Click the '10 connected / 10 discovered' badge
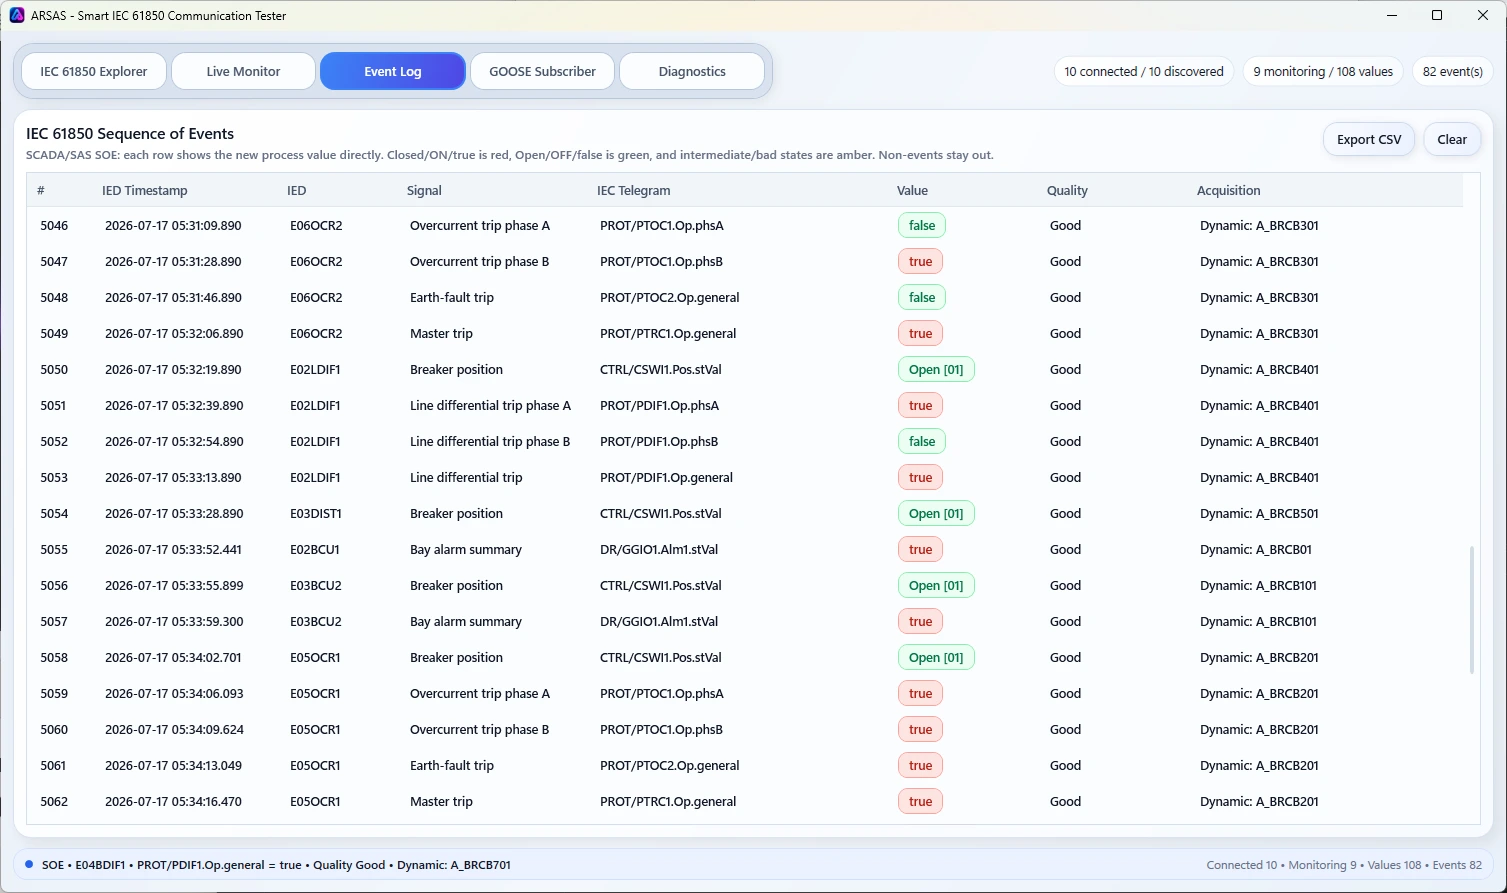Viewport: 1507px width, 893px height. tap(1144, 71)
